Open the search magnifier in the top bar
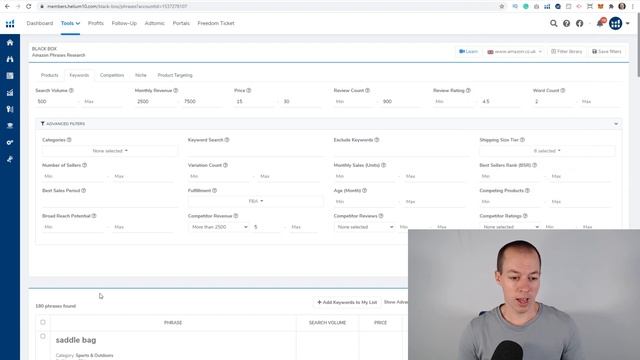Viewport: 640px width, 360px height. [x=553, y=23]
